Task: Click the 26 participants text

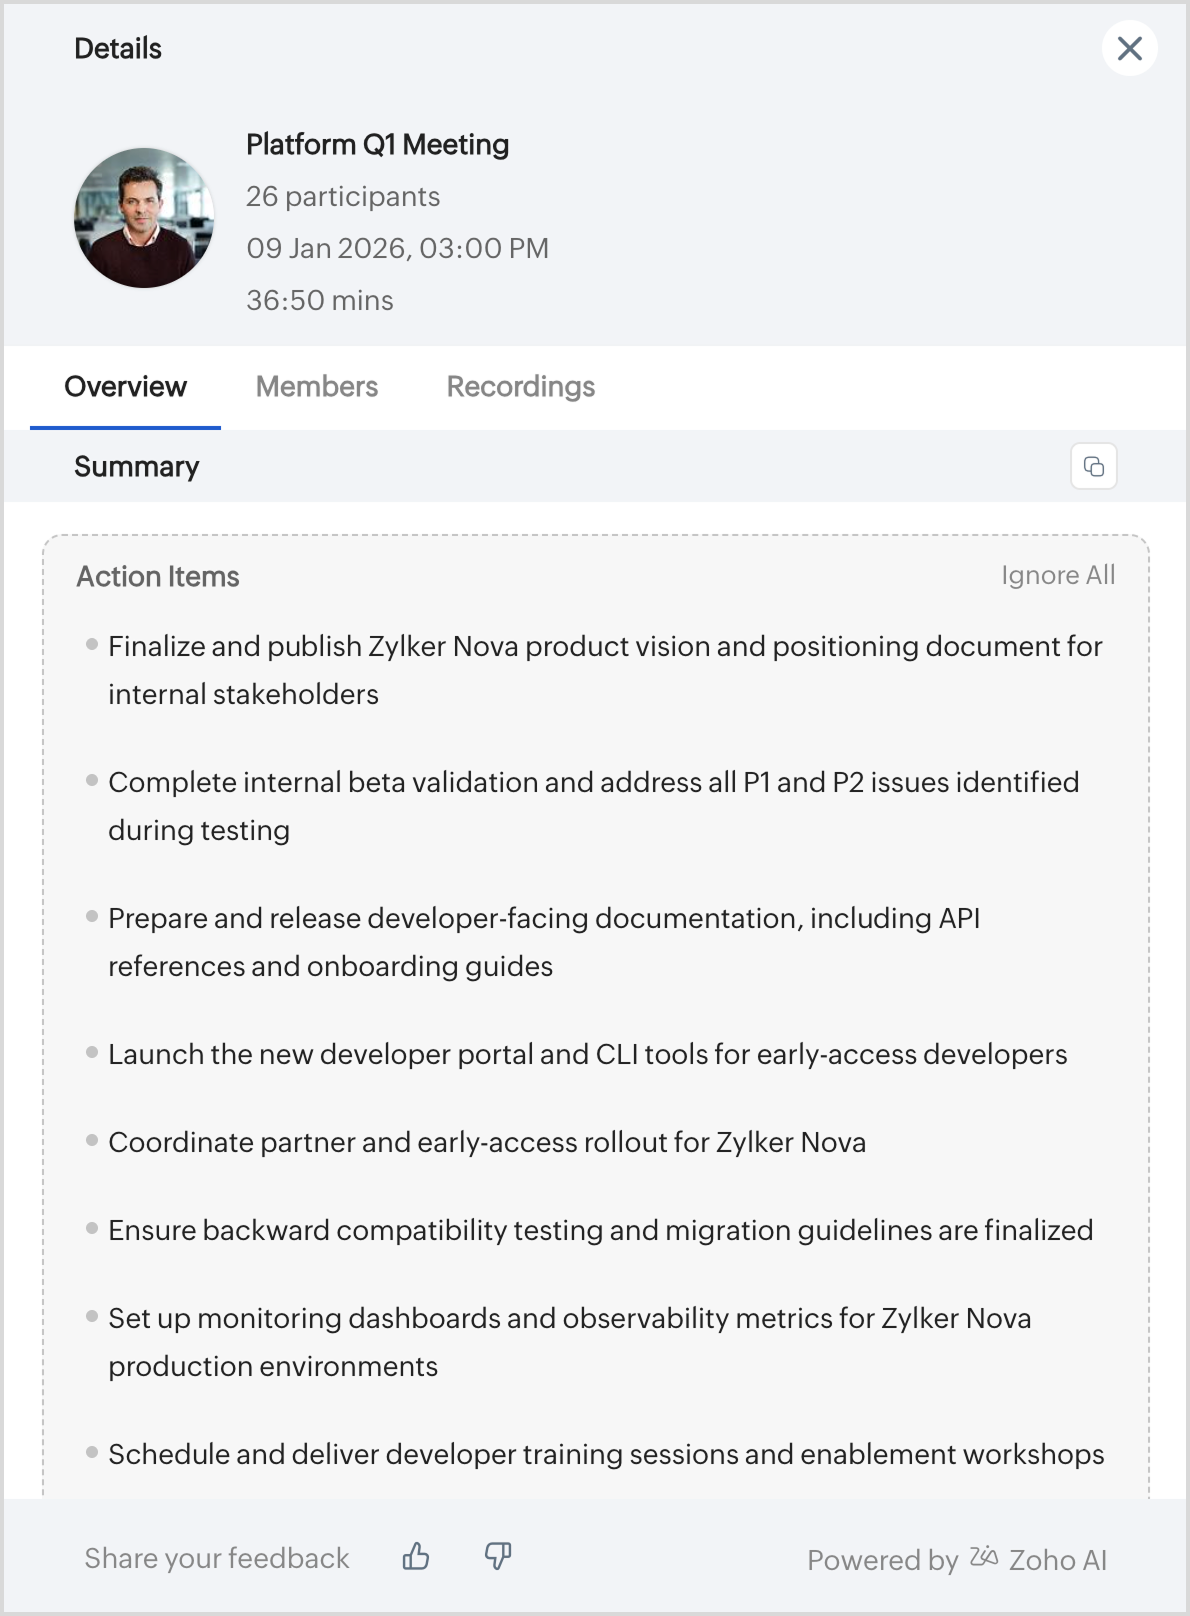Action: 342,197
